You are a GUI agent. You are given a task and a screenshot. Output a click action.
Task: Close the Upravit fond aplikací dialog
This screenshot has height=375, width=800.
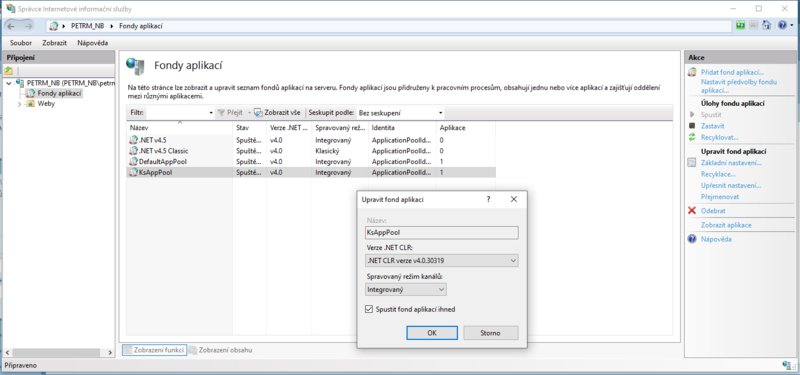[x=514, y=199]
